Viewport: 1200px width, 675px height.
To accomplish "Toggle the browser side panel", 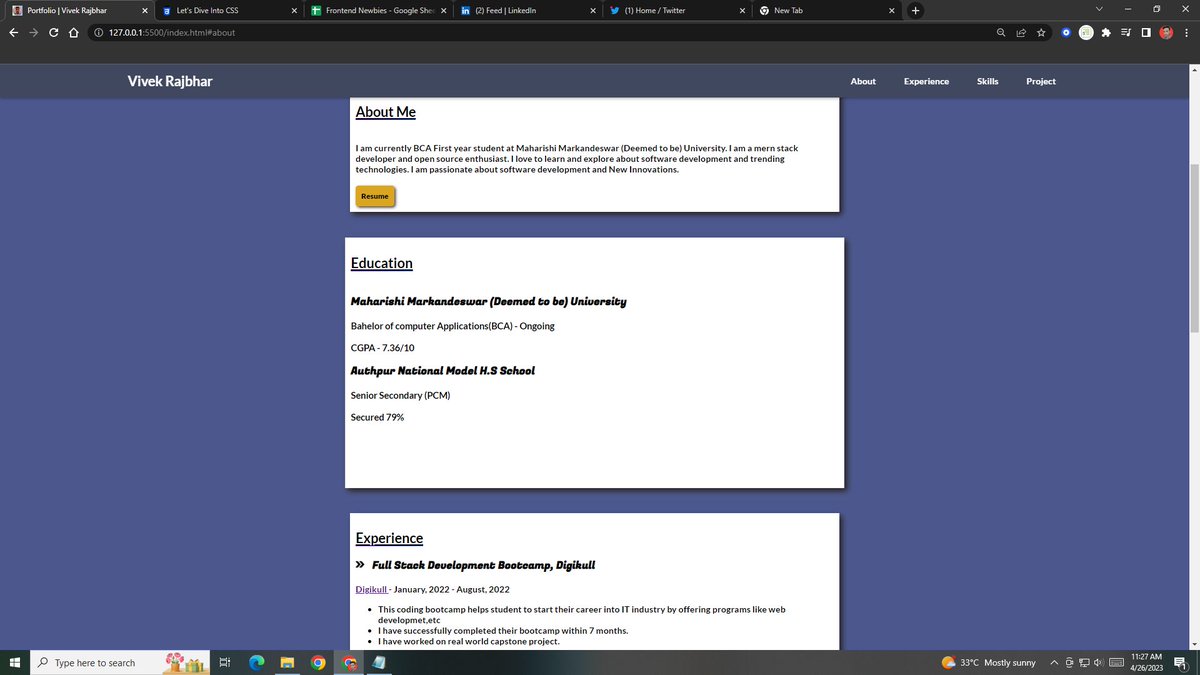I will 1146,32.
